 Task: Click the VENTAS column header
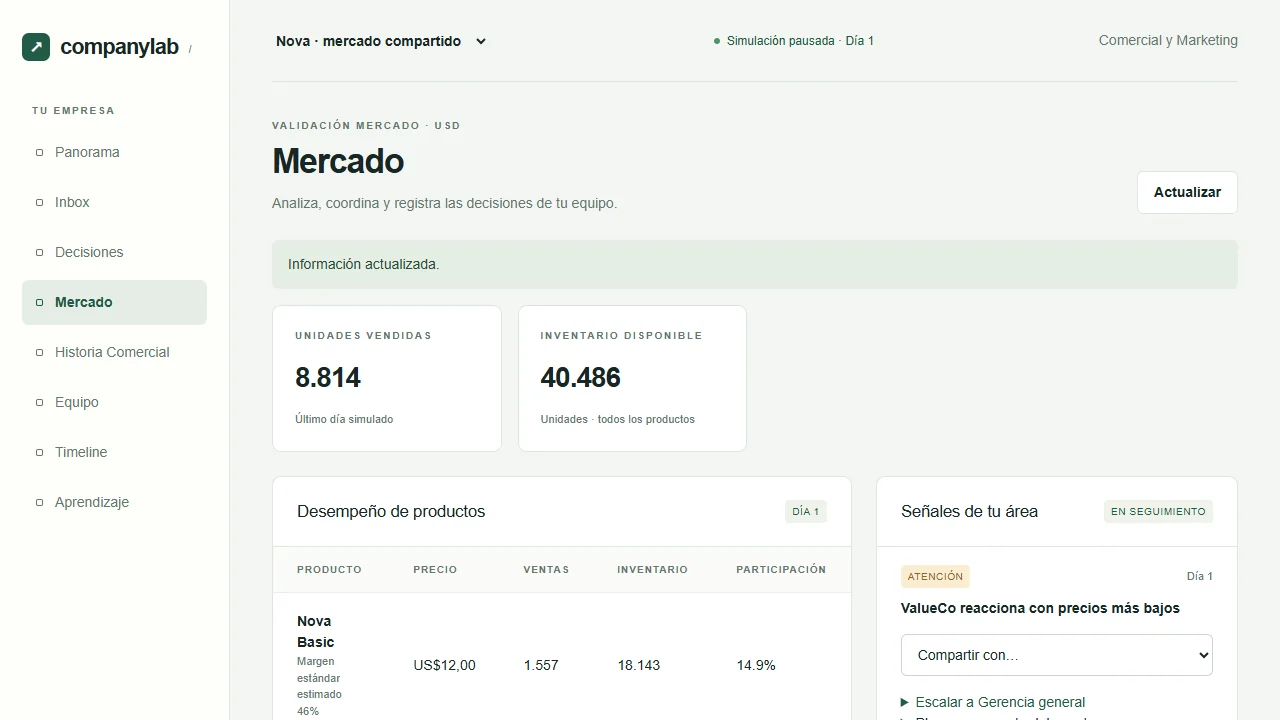pos(546,569)
